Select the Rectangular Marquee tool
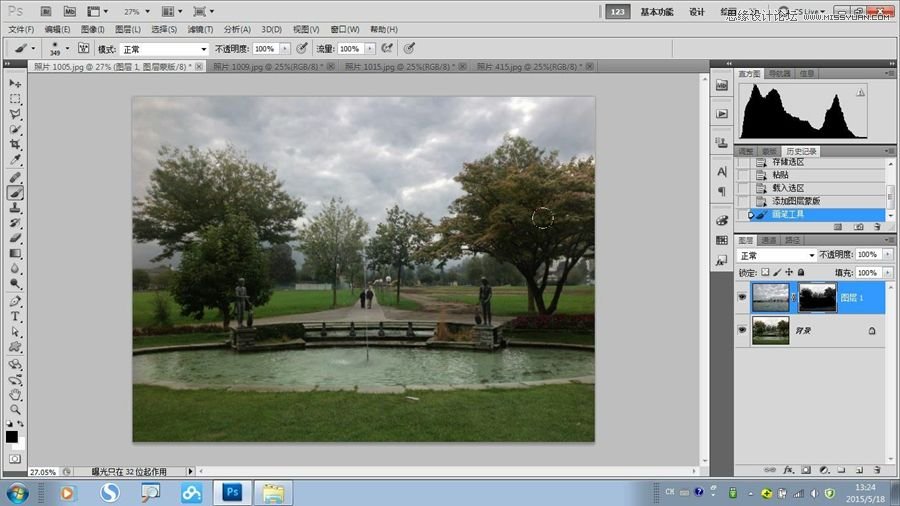The height and width of the screenshot is (506, 900). pos(15,99)
